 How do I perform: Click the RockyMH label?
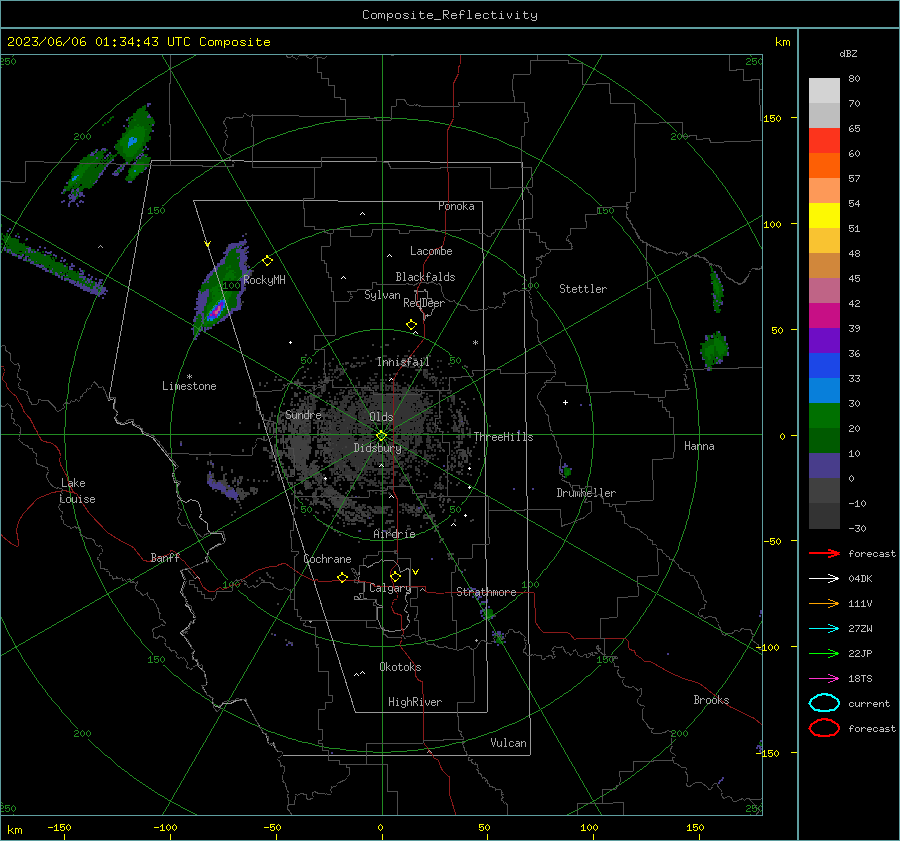tap(264, 280)
